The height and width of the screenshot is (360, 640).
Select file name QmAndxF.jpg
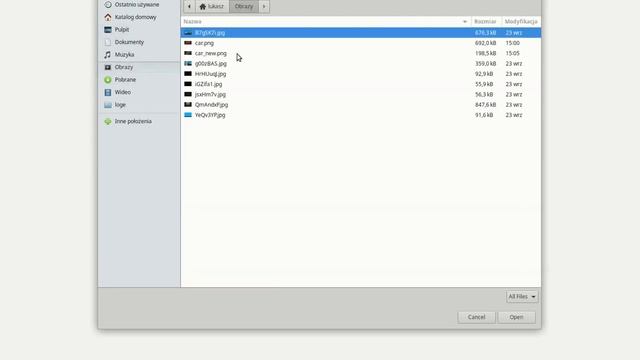tap(211, 104)
